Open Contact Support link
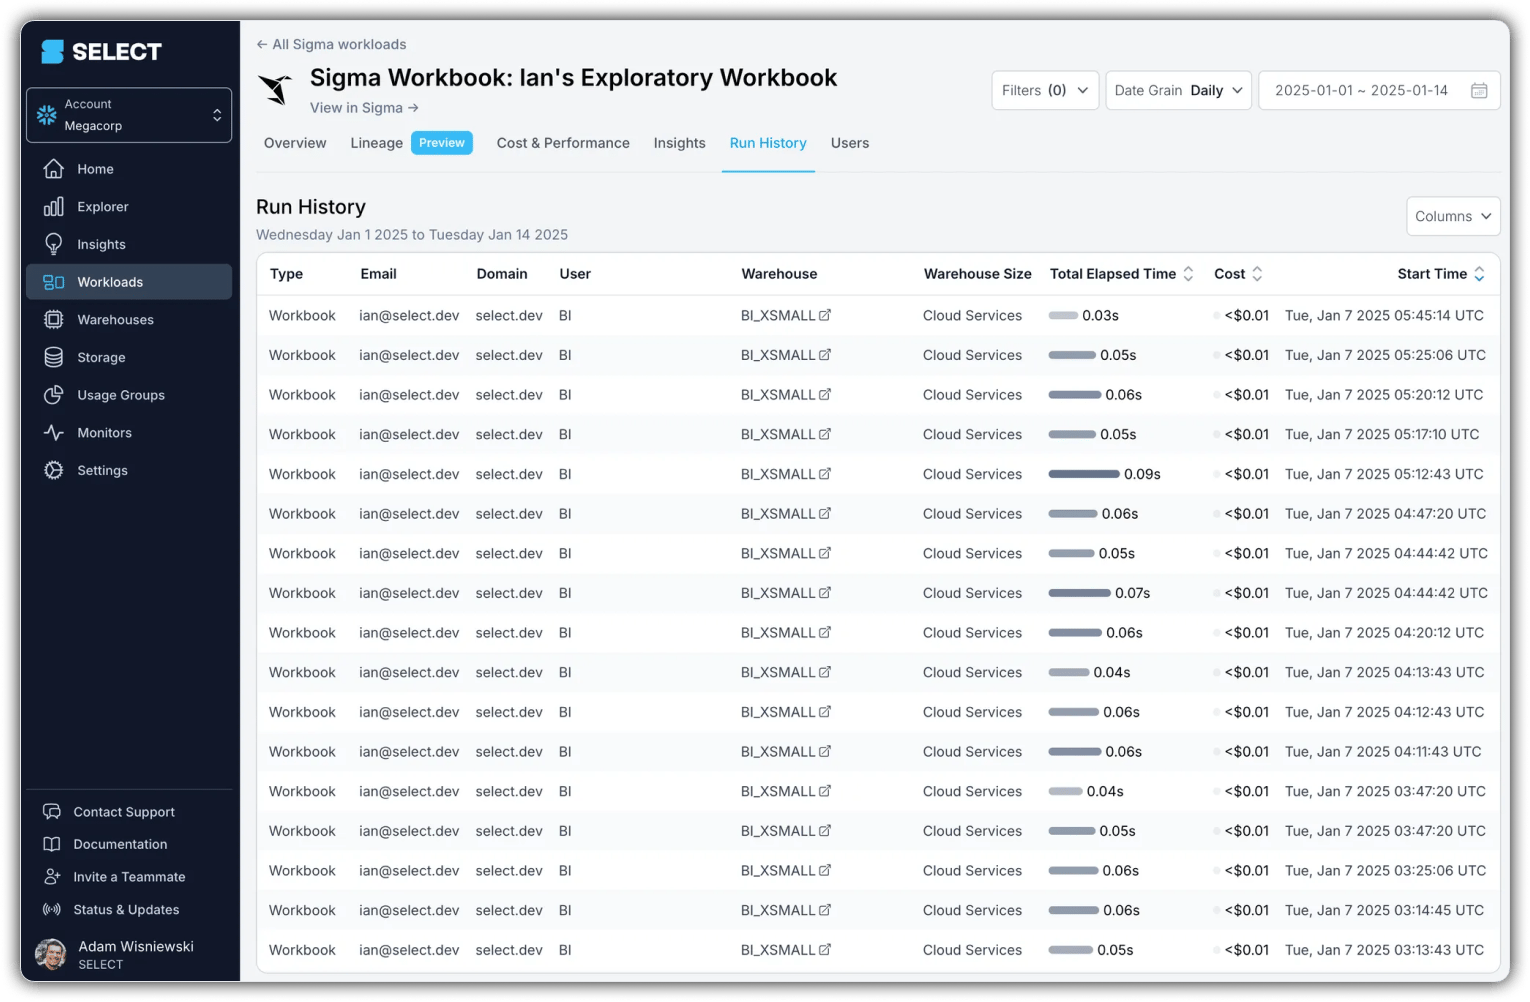 click(x=124, y=812)
